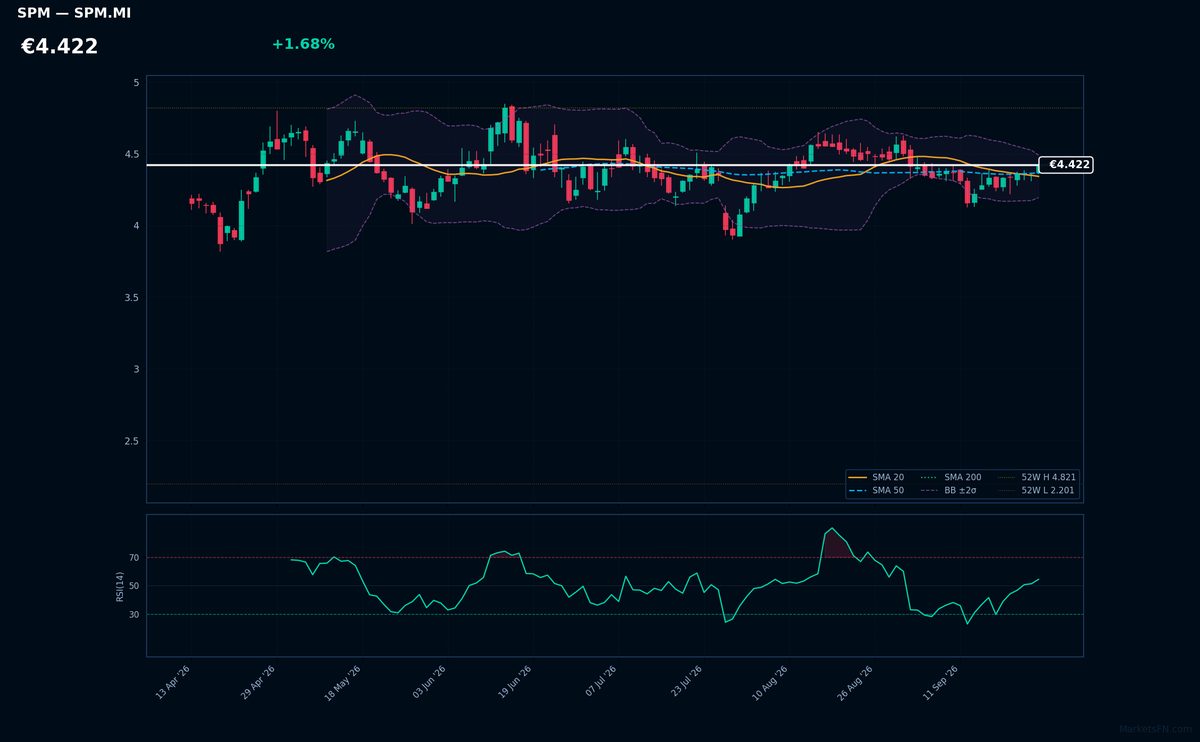Select the SMA 20 legend entry

pos(876,478)
